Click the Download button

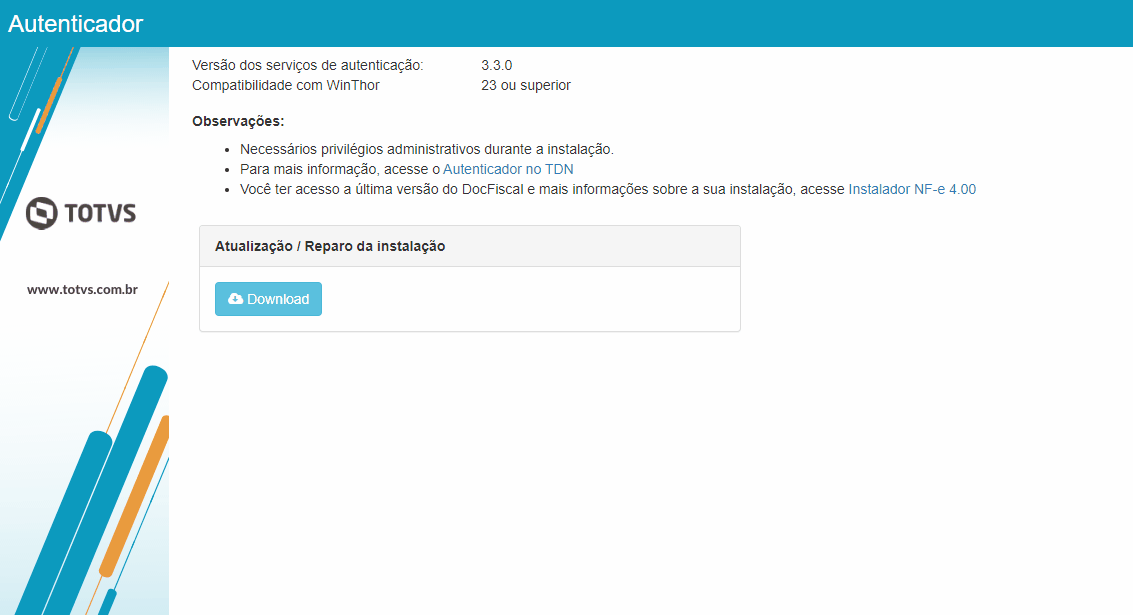tap(268, 299)
